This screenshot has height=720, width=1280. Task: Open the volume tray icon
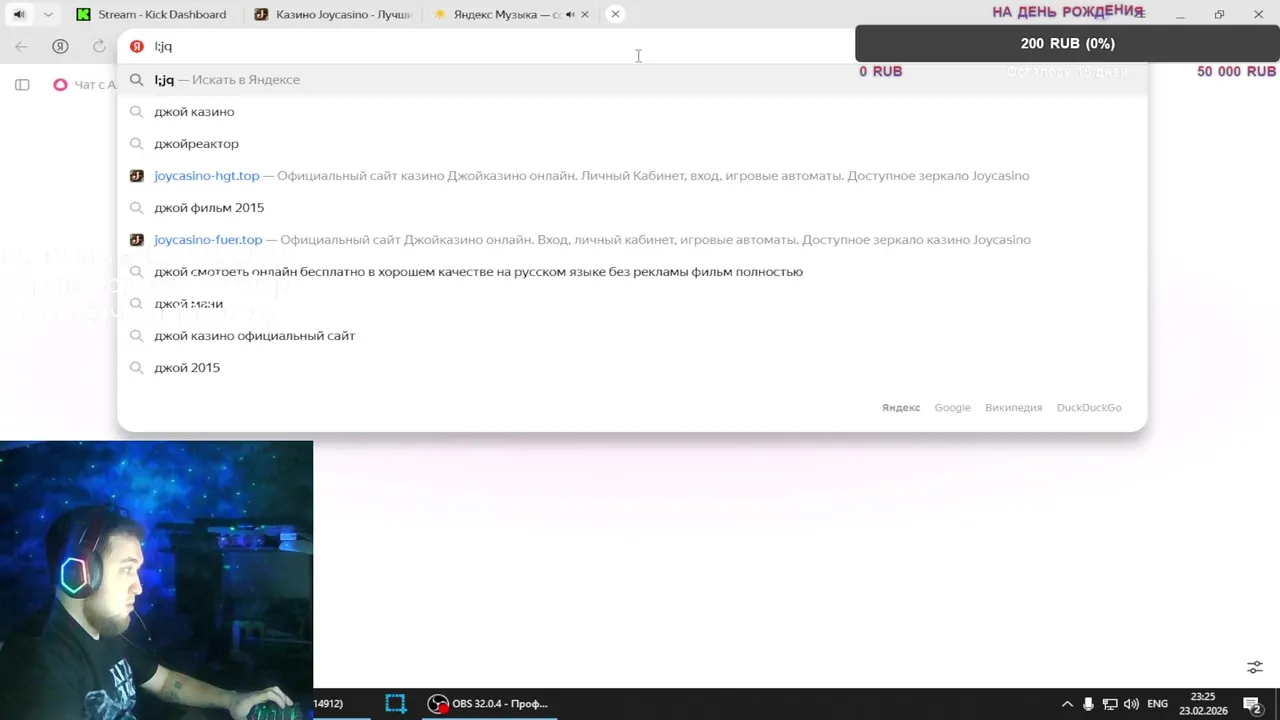(1131, 704)
